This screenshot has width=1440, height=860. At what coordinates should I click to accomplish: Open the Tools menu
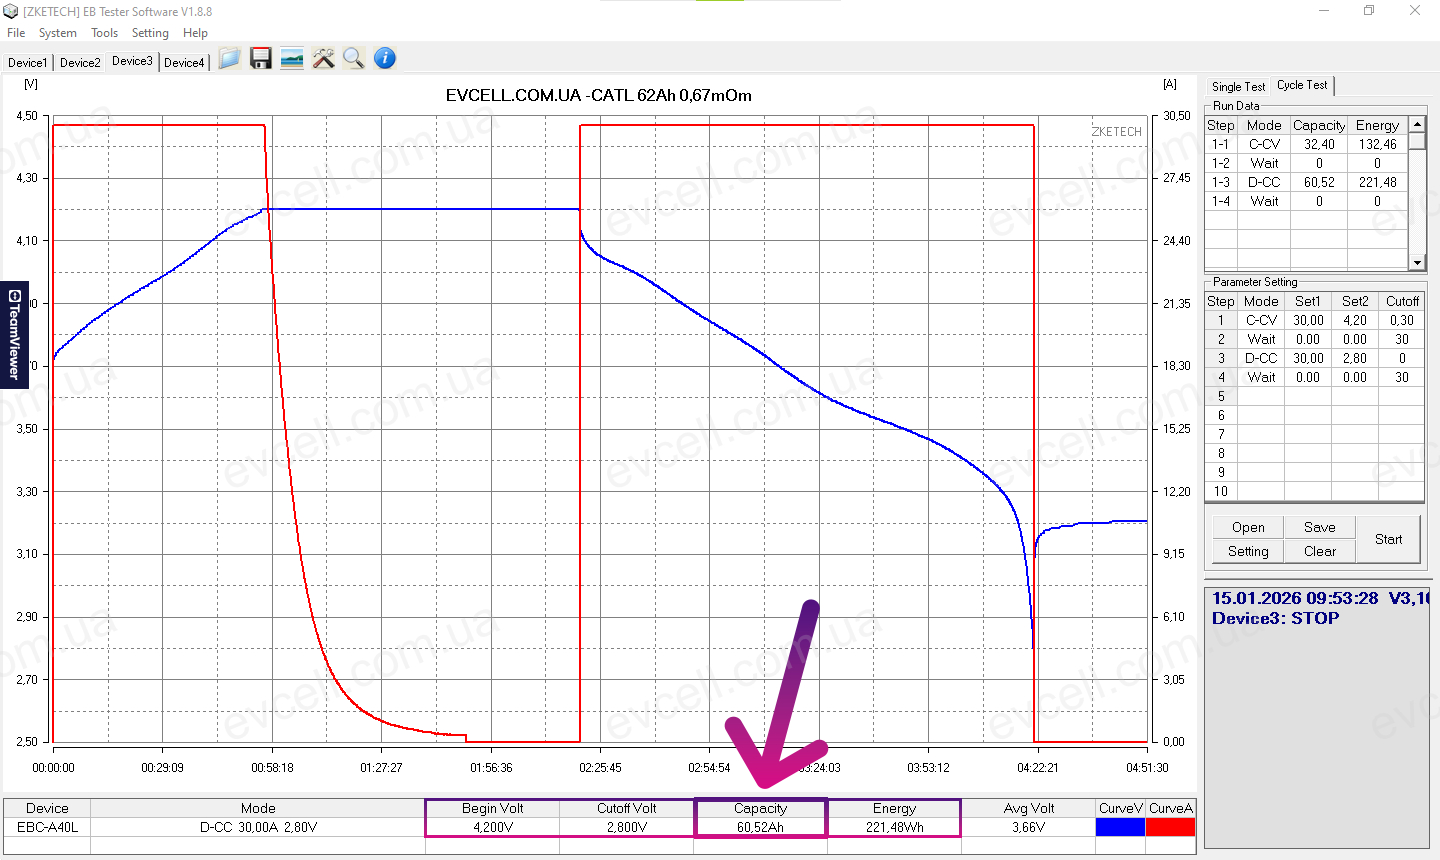pos(104,33)
